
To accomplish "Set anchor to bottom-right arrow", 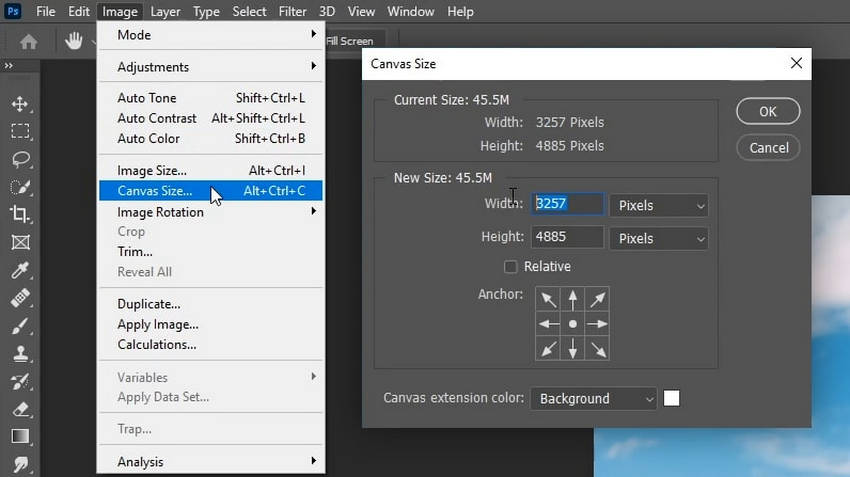I will [x=597, y=349].
